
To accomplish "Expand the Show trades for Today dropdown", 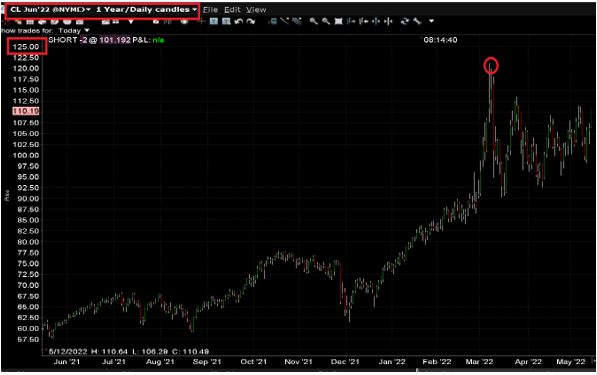I will (x=73, y=30).
